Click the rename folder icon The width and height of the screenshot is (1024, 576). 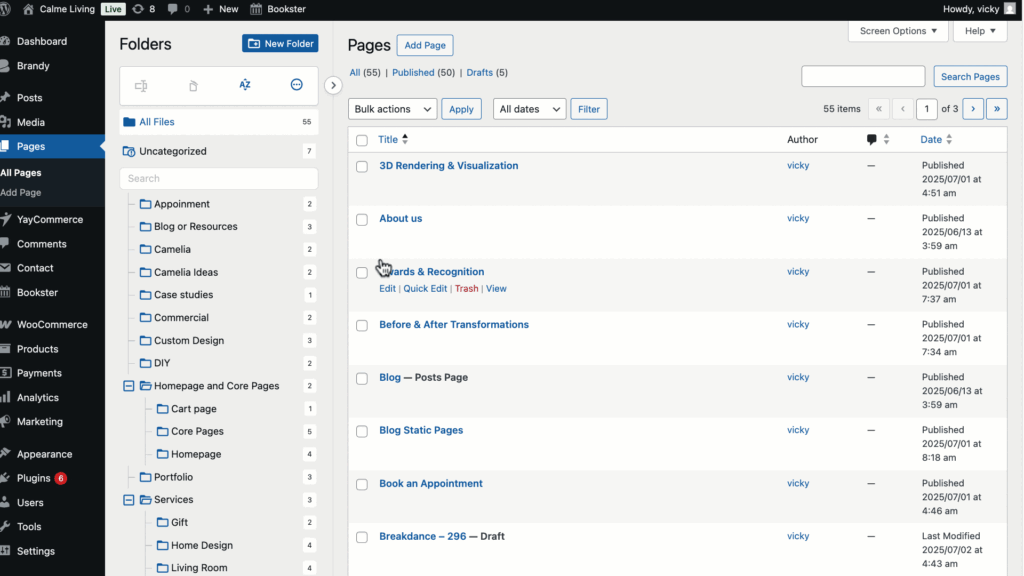tap(141, 85)
